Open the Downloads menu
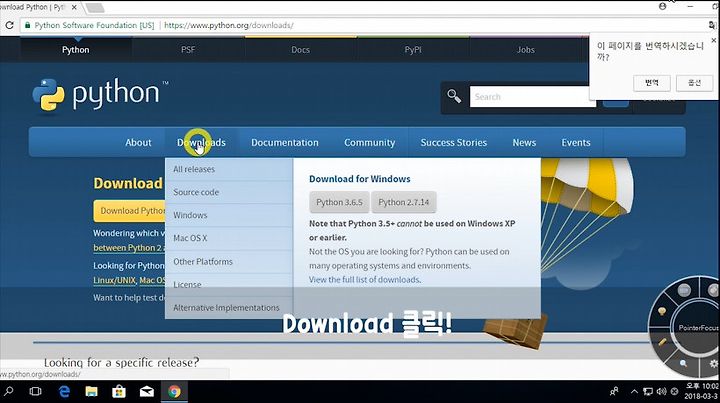The height and width of the screenshot is (403, 720). tap(201, 142)
